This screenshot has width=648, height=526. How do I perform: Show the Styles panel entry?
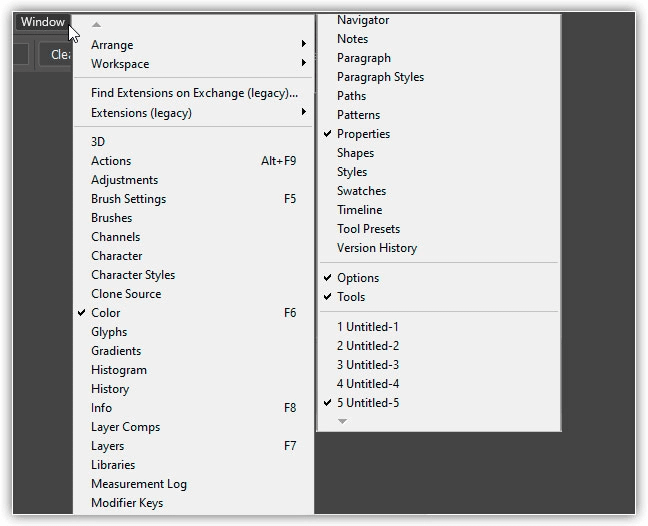click(x=439, y=172)
